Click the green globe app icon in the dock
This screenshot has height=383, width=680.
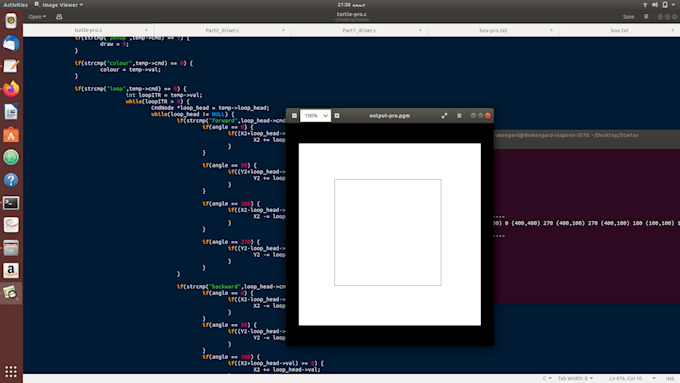point(11,157)
